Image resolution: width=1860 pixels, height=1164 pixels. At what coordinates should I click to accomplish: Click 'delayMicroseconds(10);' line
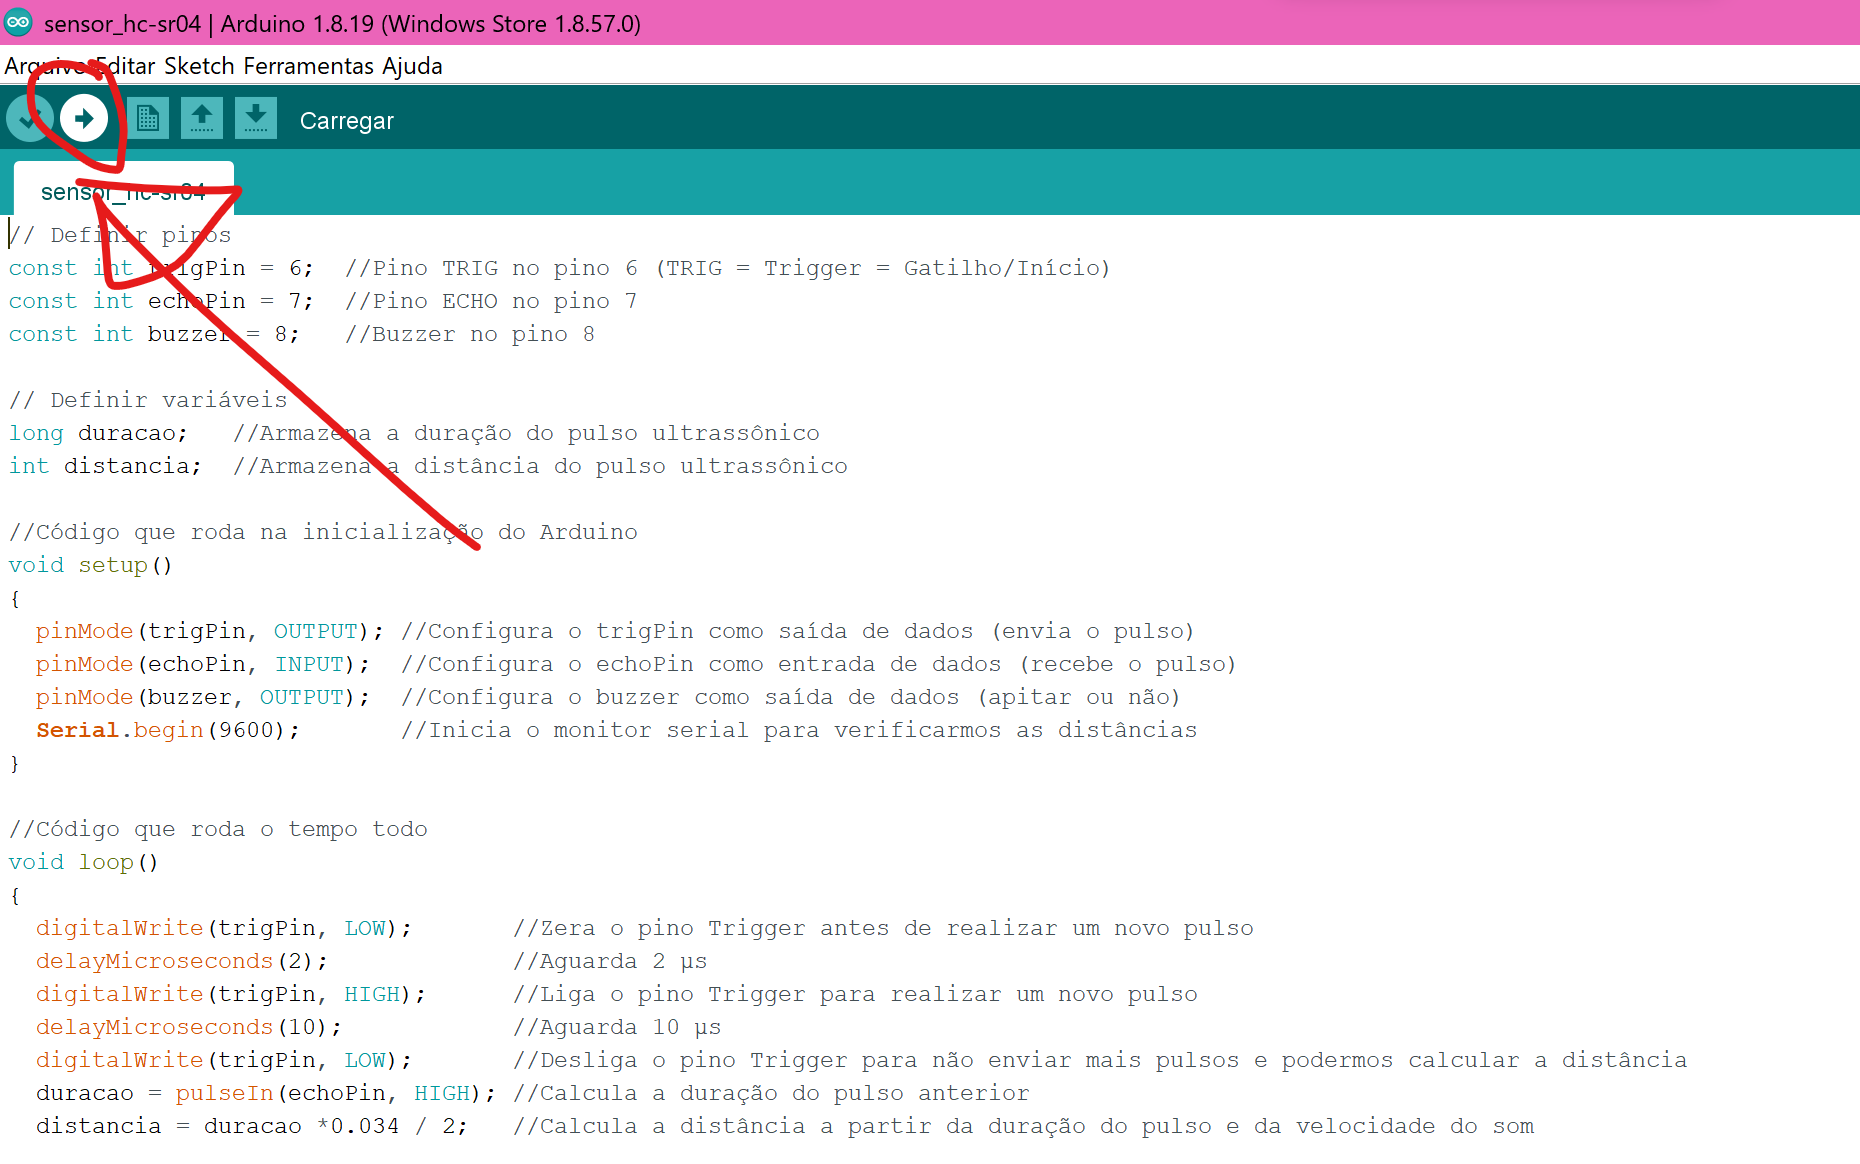[189, 1027]
